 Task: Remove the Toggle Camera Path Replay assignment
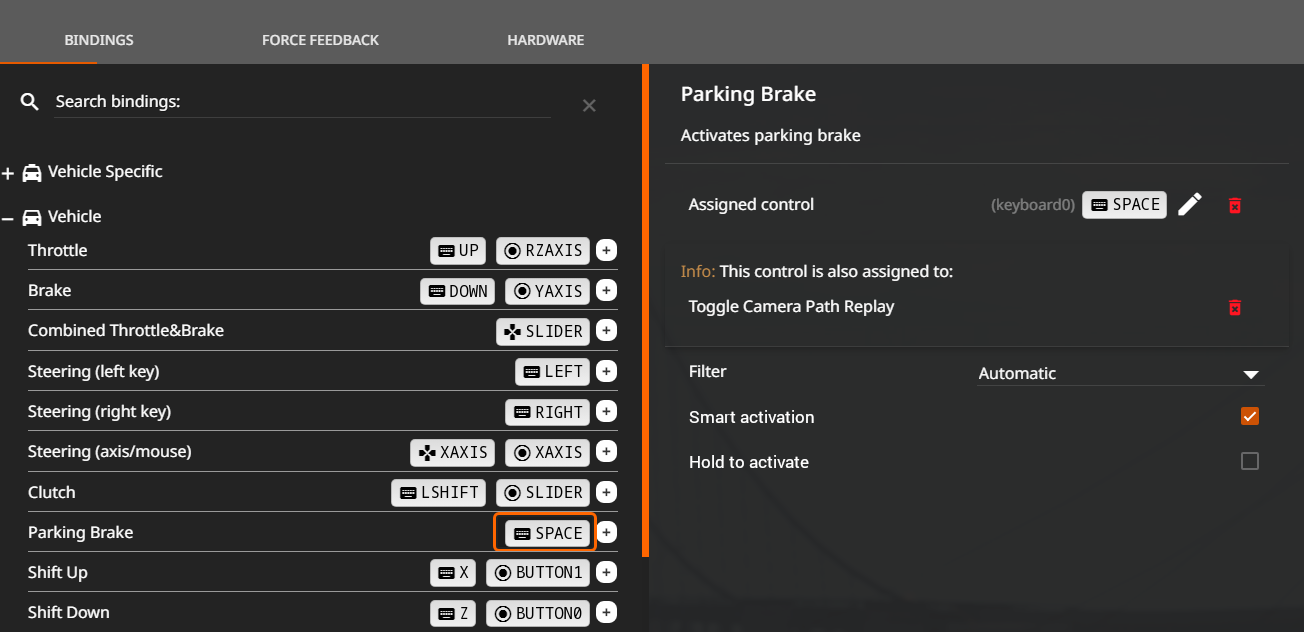tap(1235, 308)
